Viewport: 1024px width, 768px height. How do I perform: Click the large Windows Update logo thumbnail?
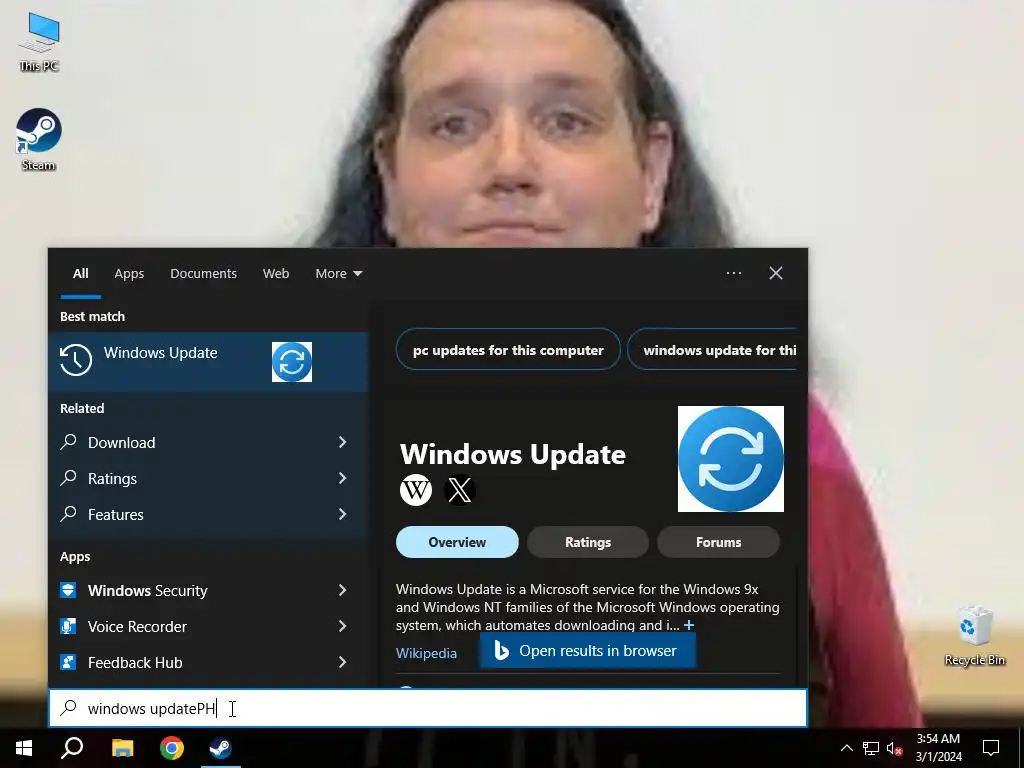[731, 458]
